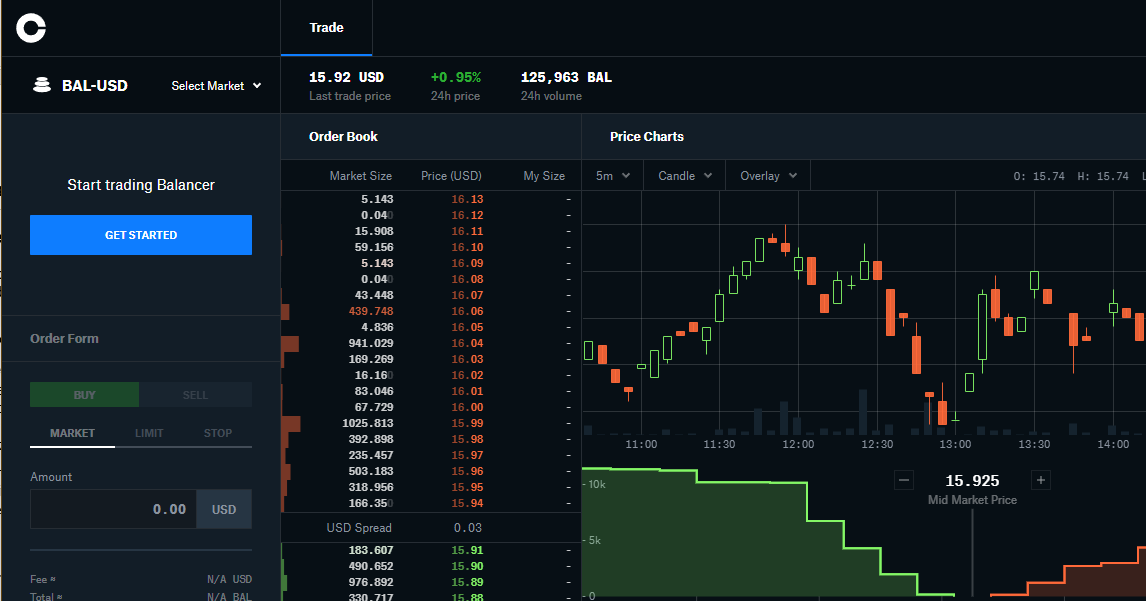Open the Overlay dropdown on the chart

[x=766, y=174]
